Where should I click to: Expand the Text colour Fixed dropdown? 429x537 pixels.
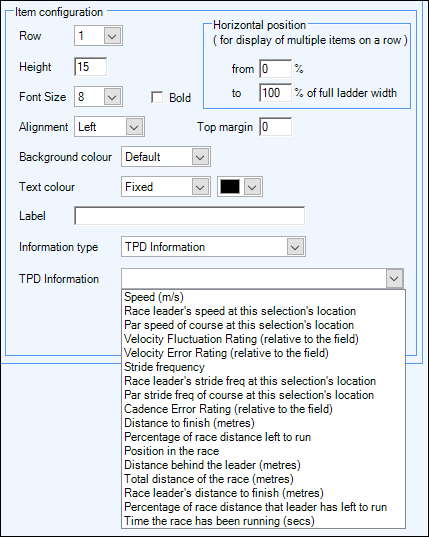200,187
